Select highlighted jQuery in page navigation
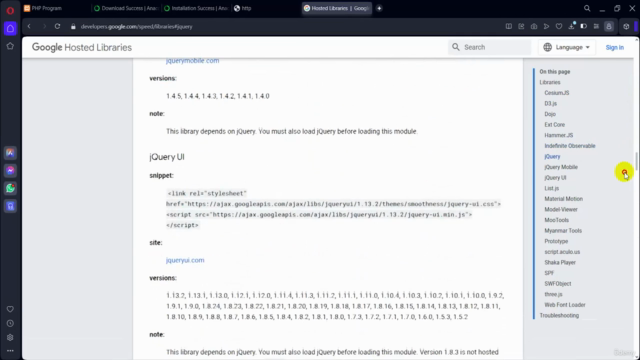This screenshot has width=640, height=360. coord(552,156)
